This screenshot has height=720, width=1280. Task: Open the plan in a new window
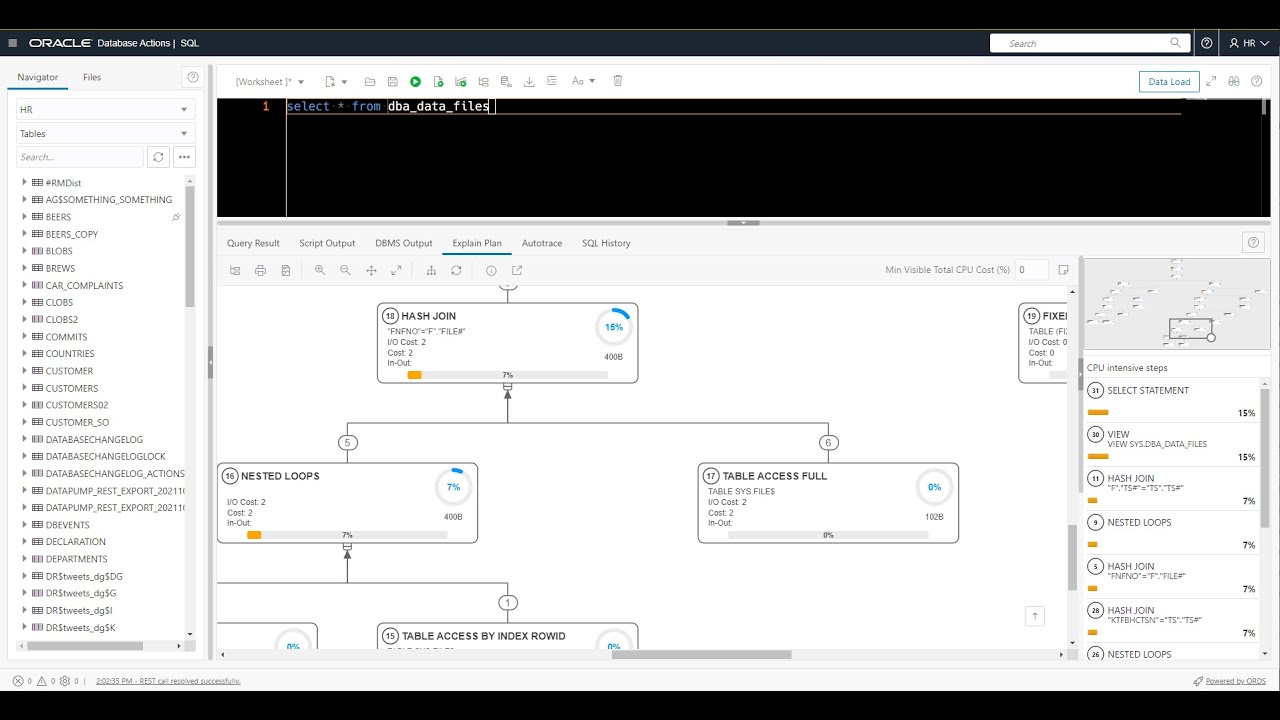pos(517,270)
